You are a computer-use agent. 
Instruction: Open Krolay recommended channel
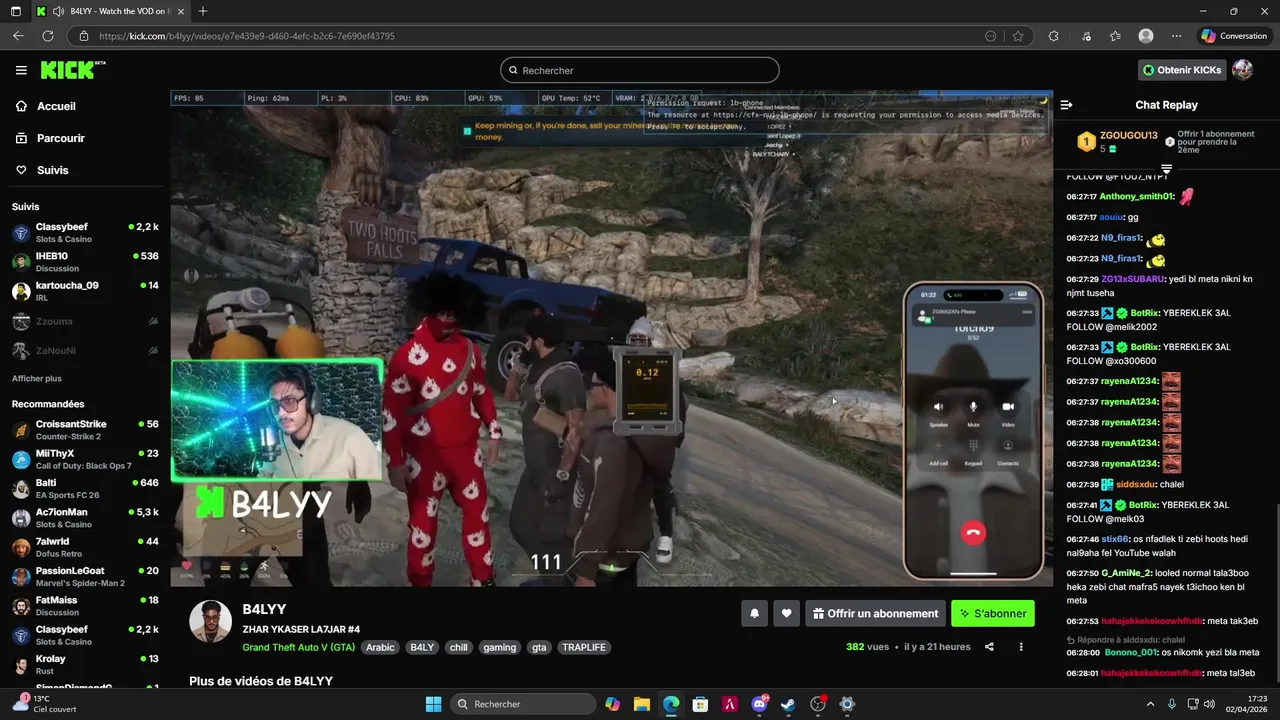[x=85, y=665]
